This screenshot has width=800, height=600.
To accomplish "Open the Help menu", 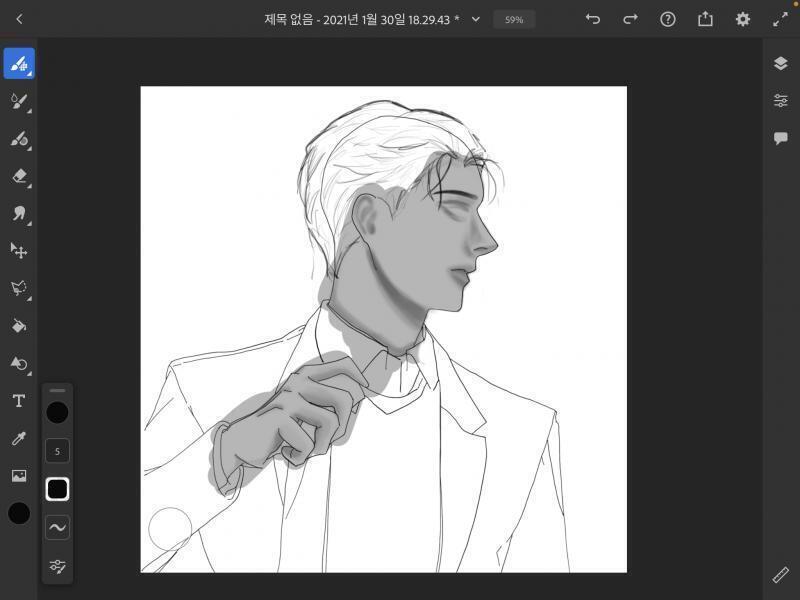I will point(668,19).
